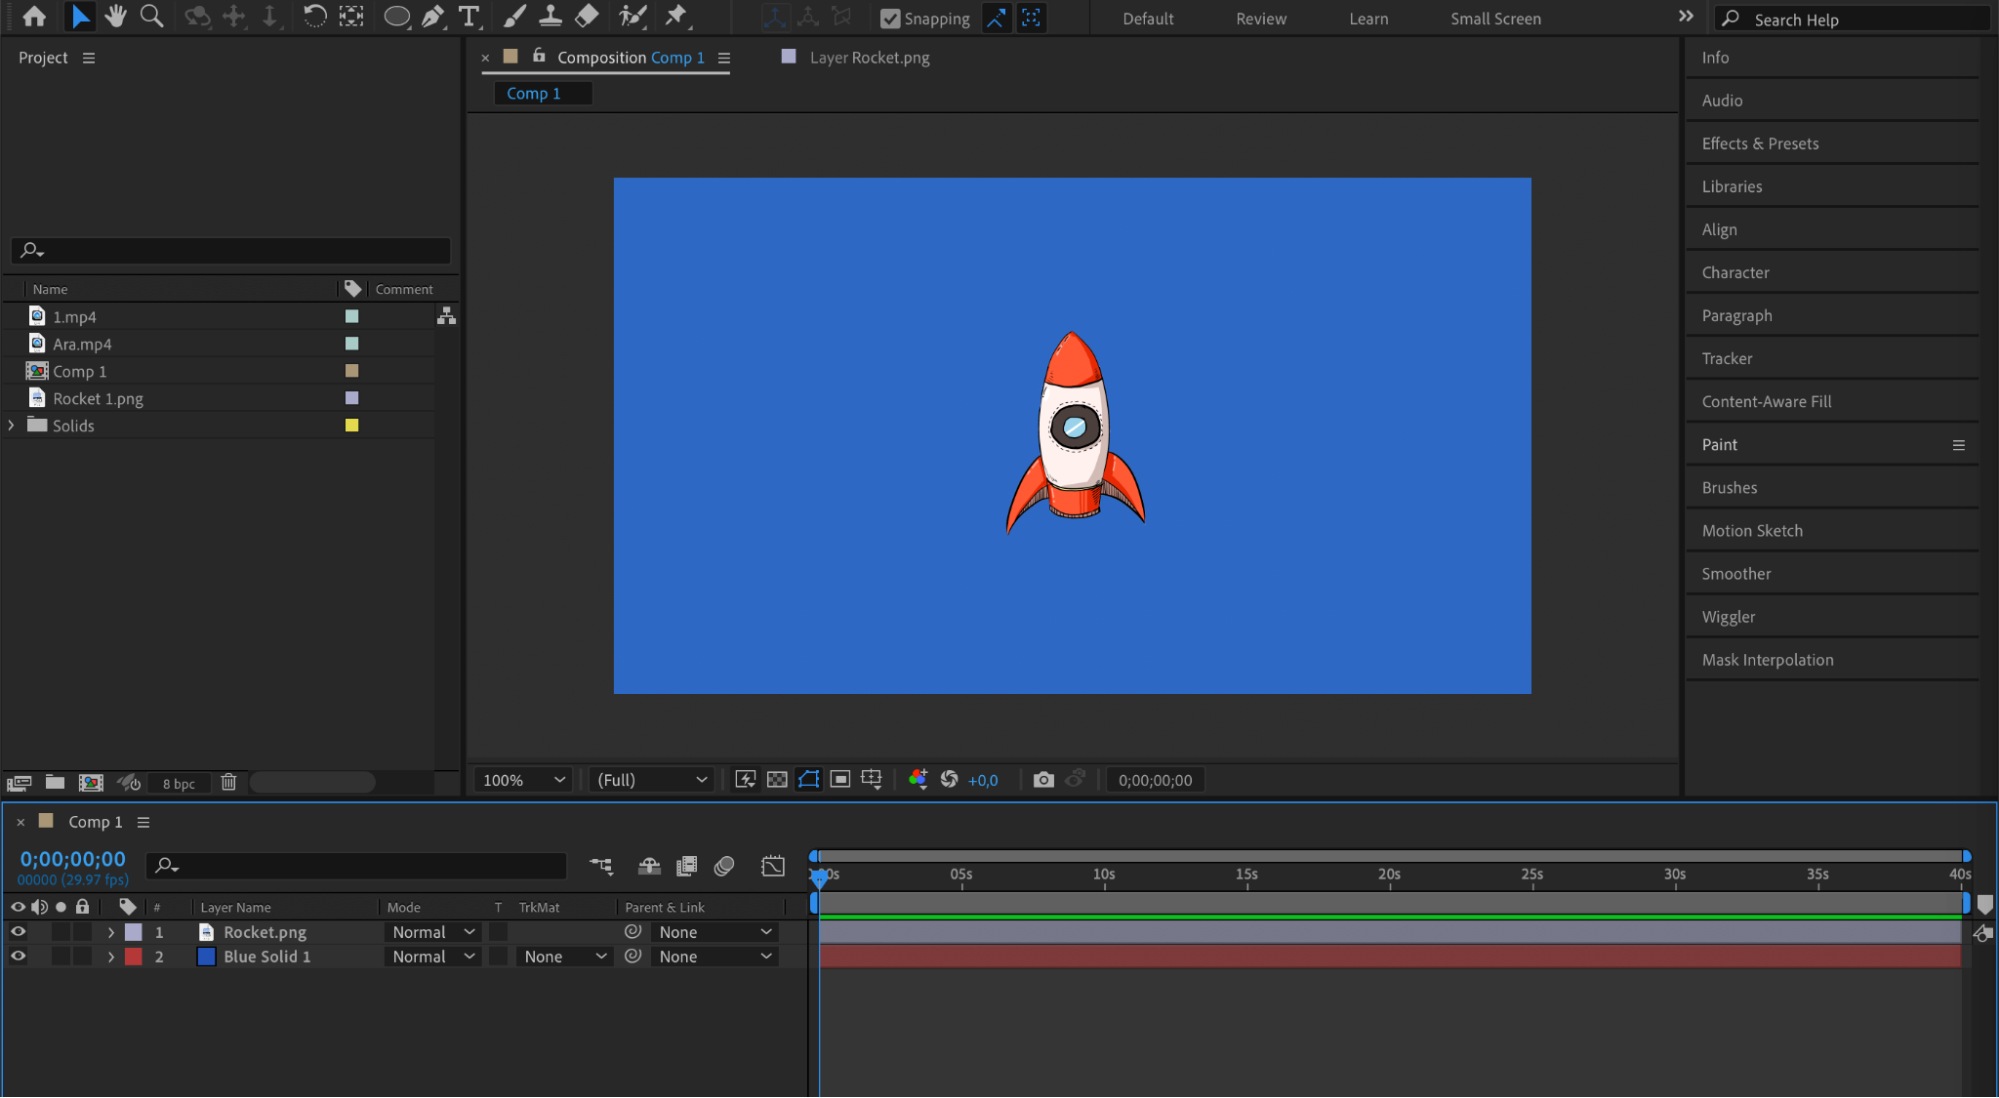1999x1098 pixels.
Task: Open Blue Solid 1 TrkMat dropdown
Action: tap(565, 957)
